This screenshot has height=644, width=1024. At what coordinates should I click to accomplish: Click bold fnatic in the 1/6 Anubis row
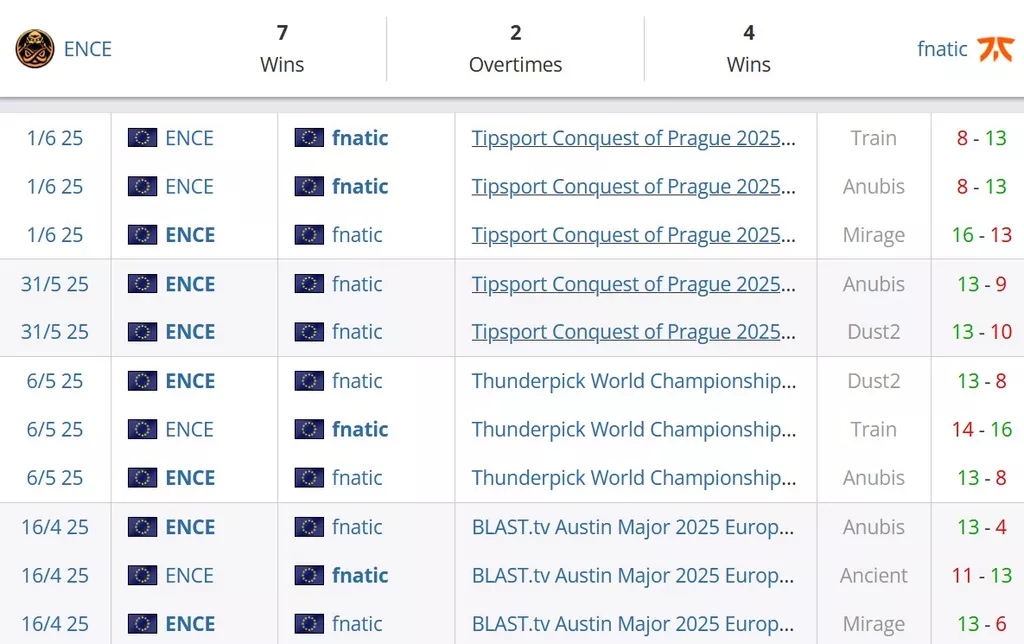point(360,186)
